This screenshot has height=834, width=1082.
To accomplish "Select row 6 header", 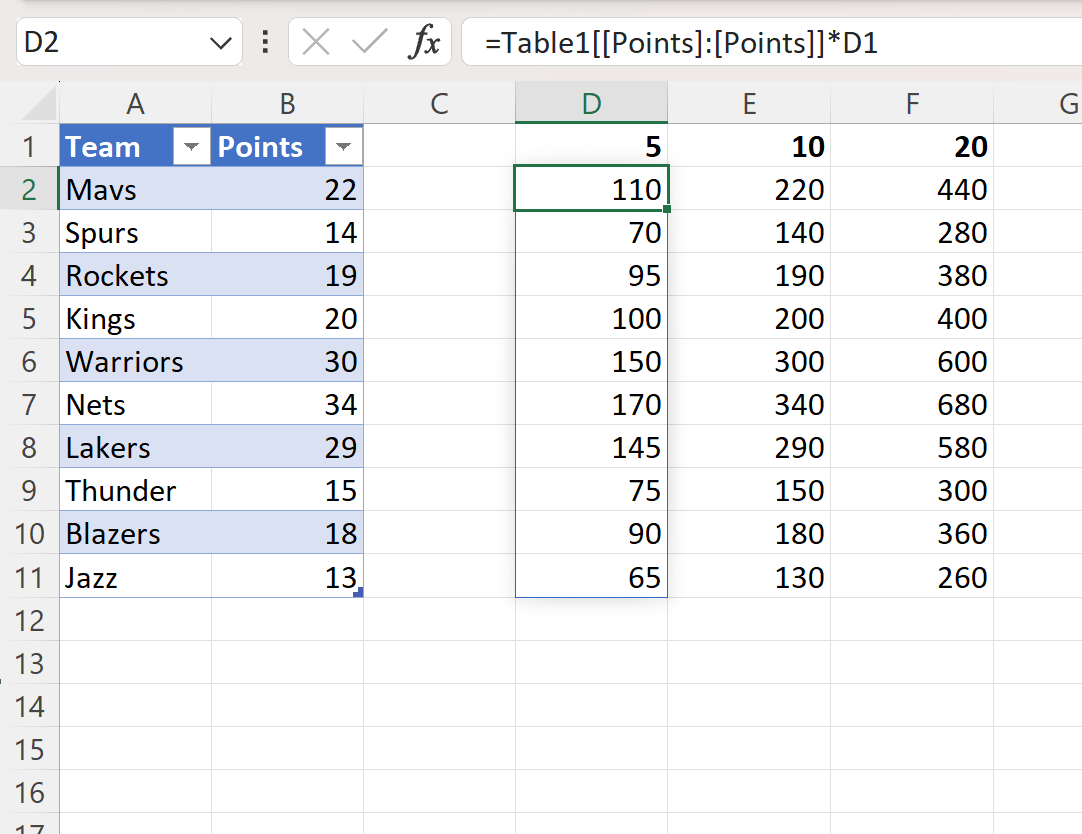I will (29, 361).
